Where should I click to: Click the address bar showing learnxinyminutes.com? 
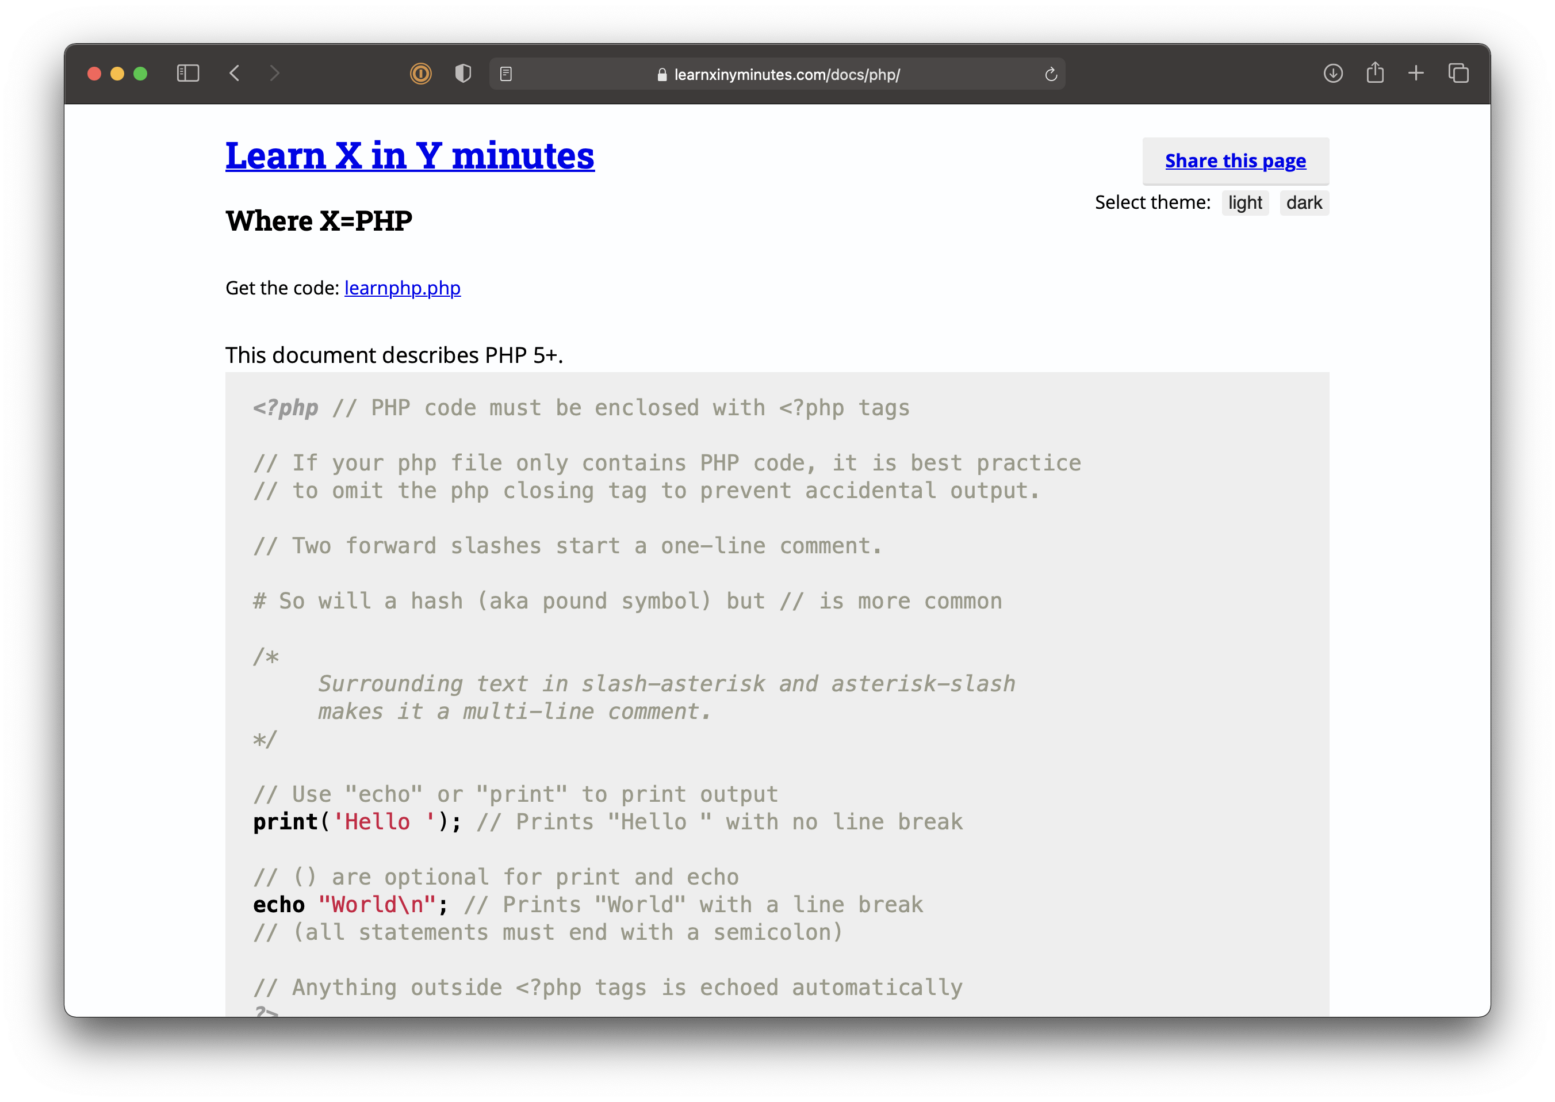click(788, 74)
